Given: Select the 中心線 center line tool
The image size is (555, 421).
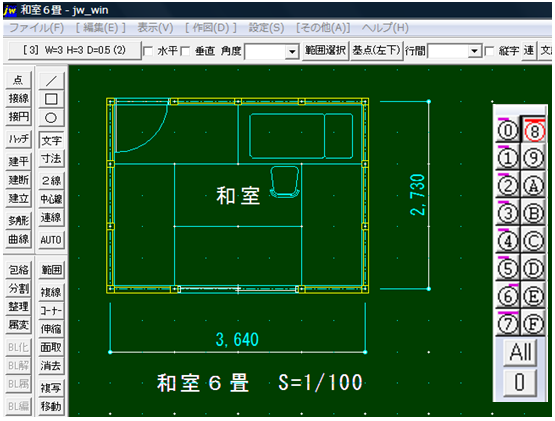Looking at the screenshot, I should coord(51,199).
